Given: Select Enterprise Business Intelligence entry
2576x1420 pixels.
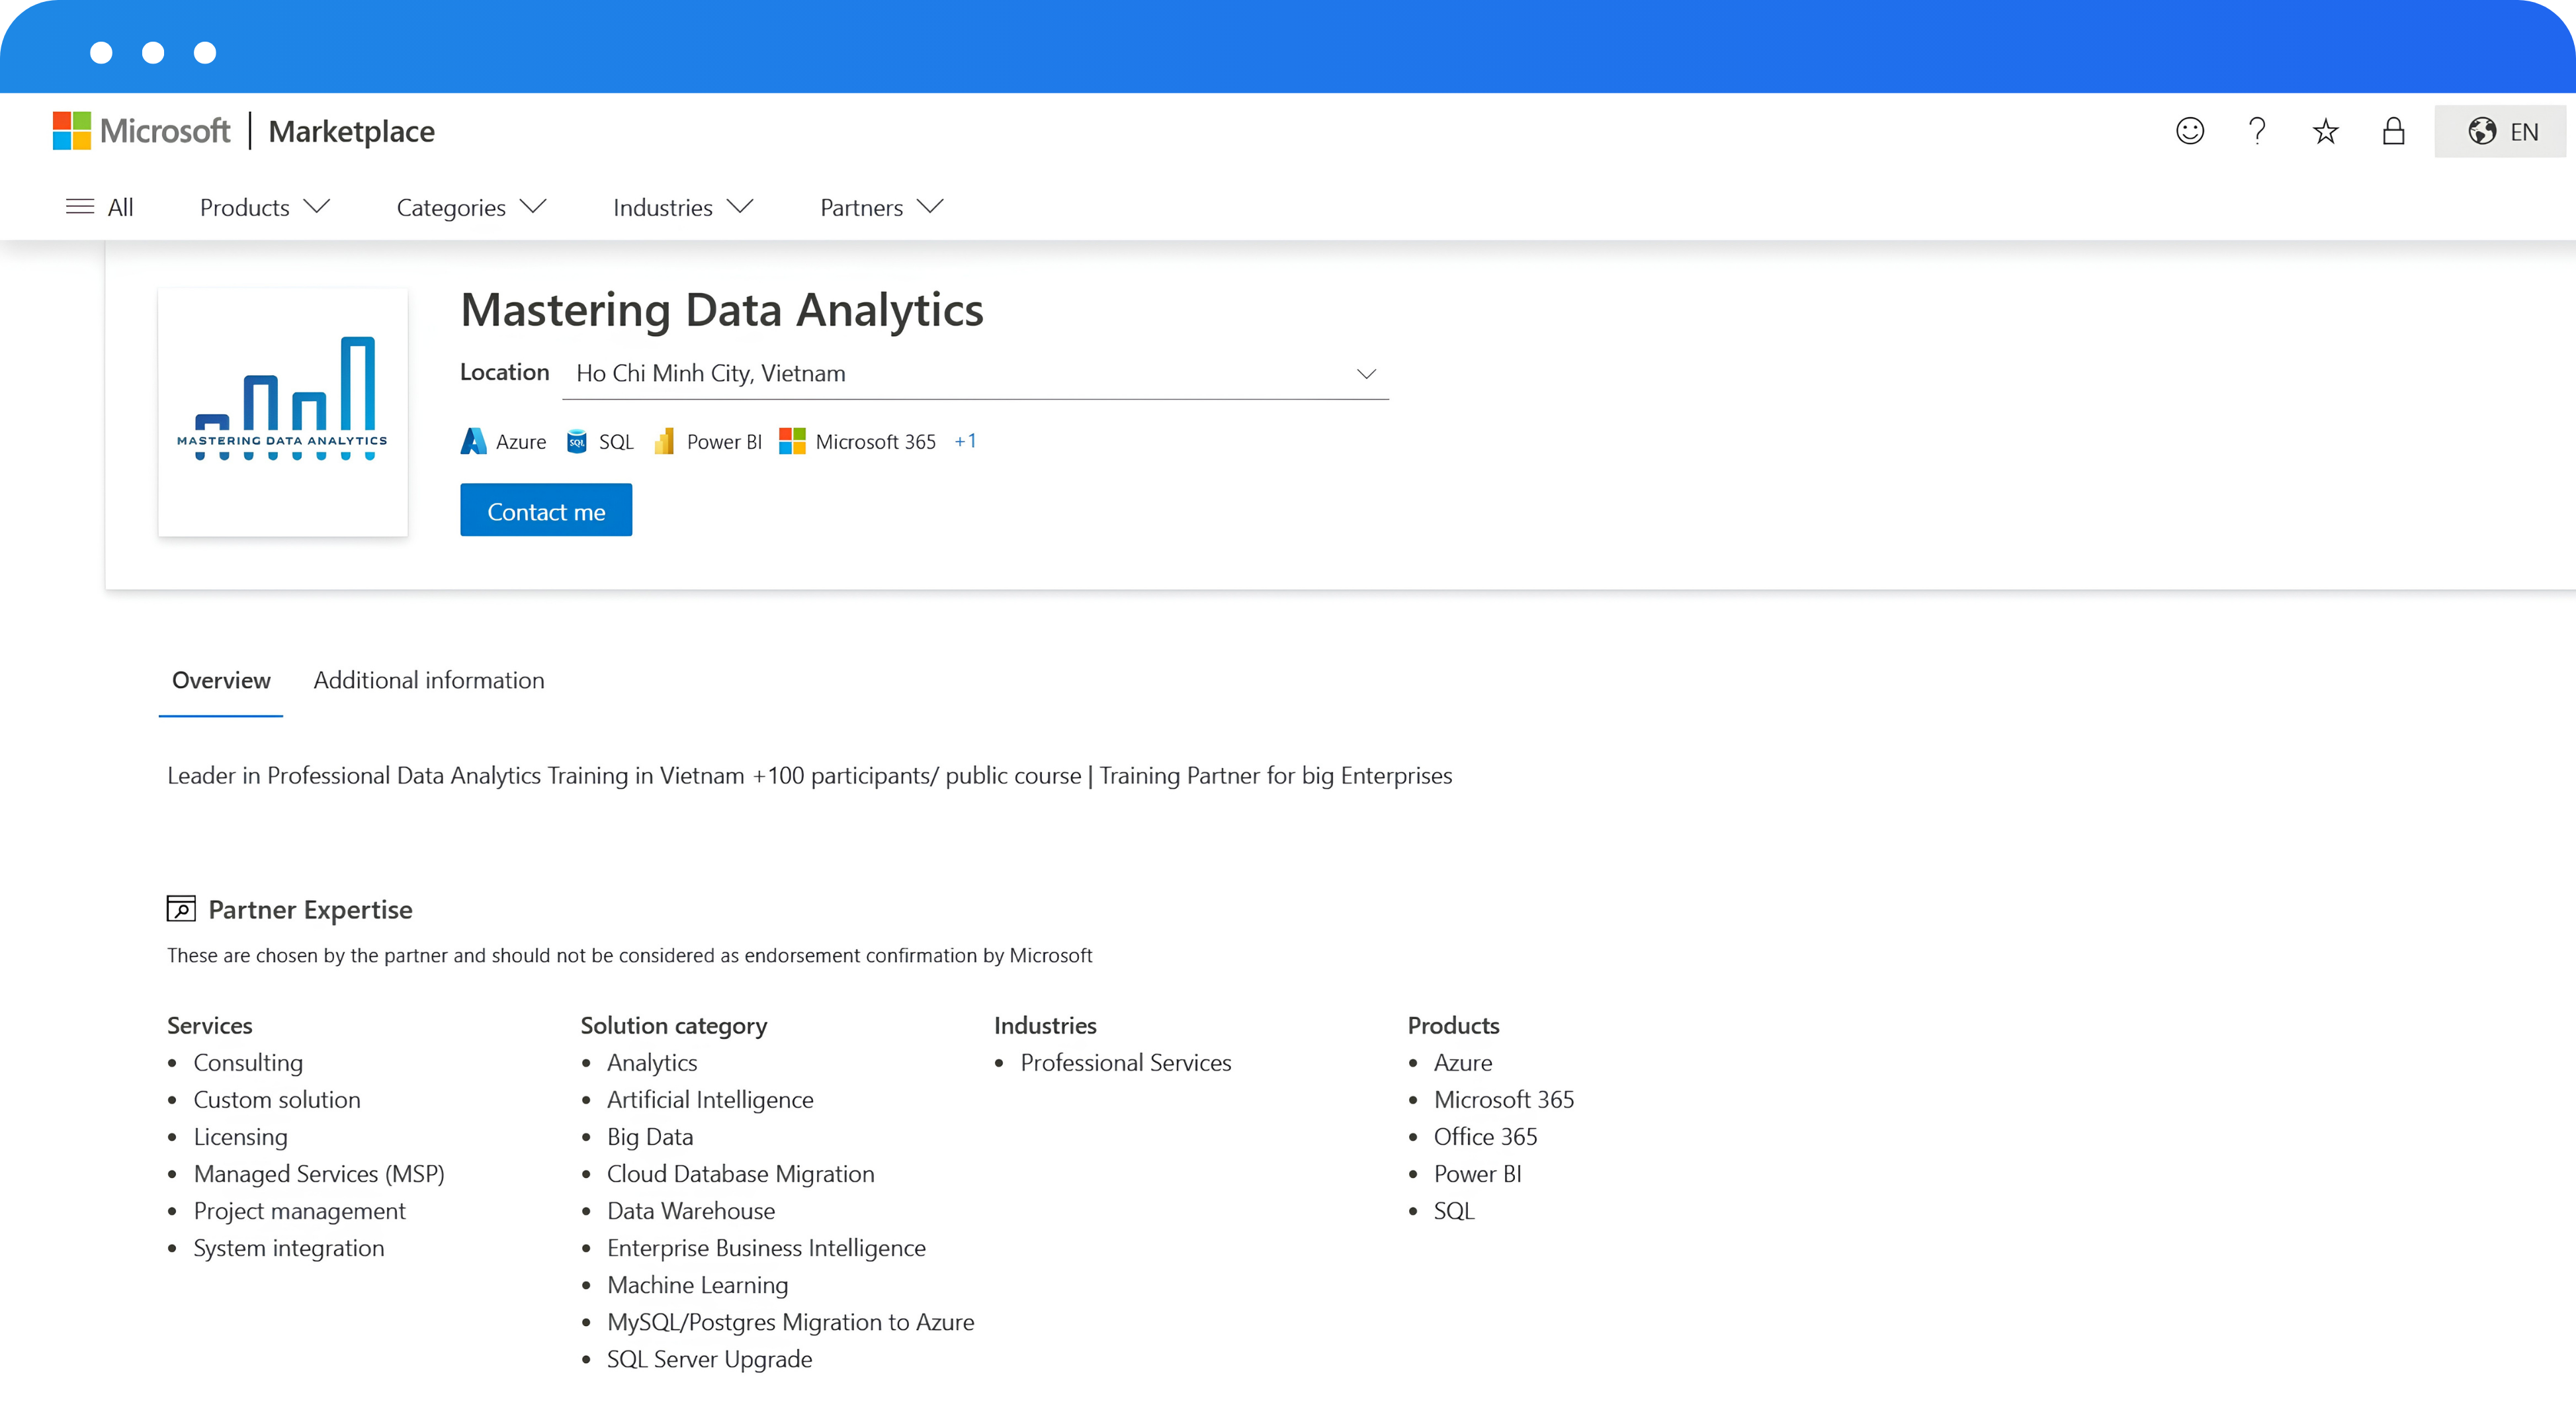Looking at the screenshot, I should pyautogui.click(x=766, y=1247).
